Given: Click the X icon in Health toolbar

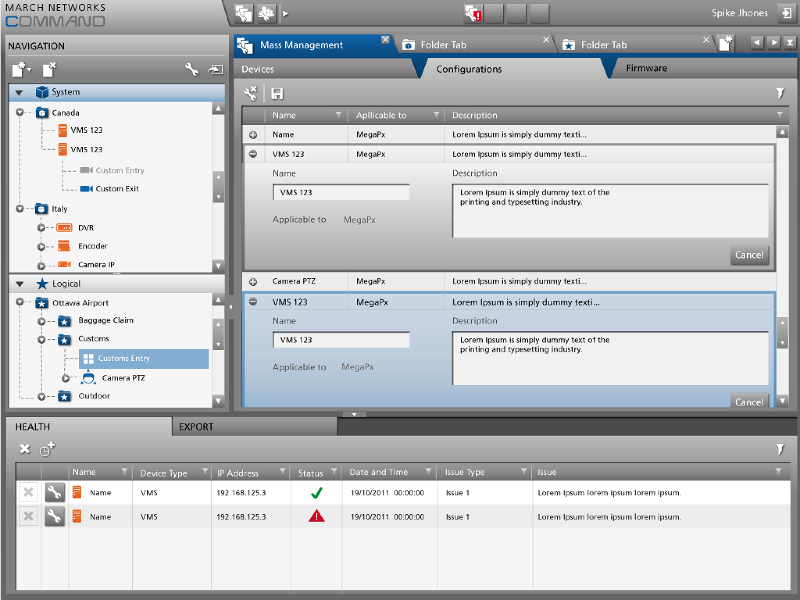Looking at the screenshot, I should click(25, 450).
